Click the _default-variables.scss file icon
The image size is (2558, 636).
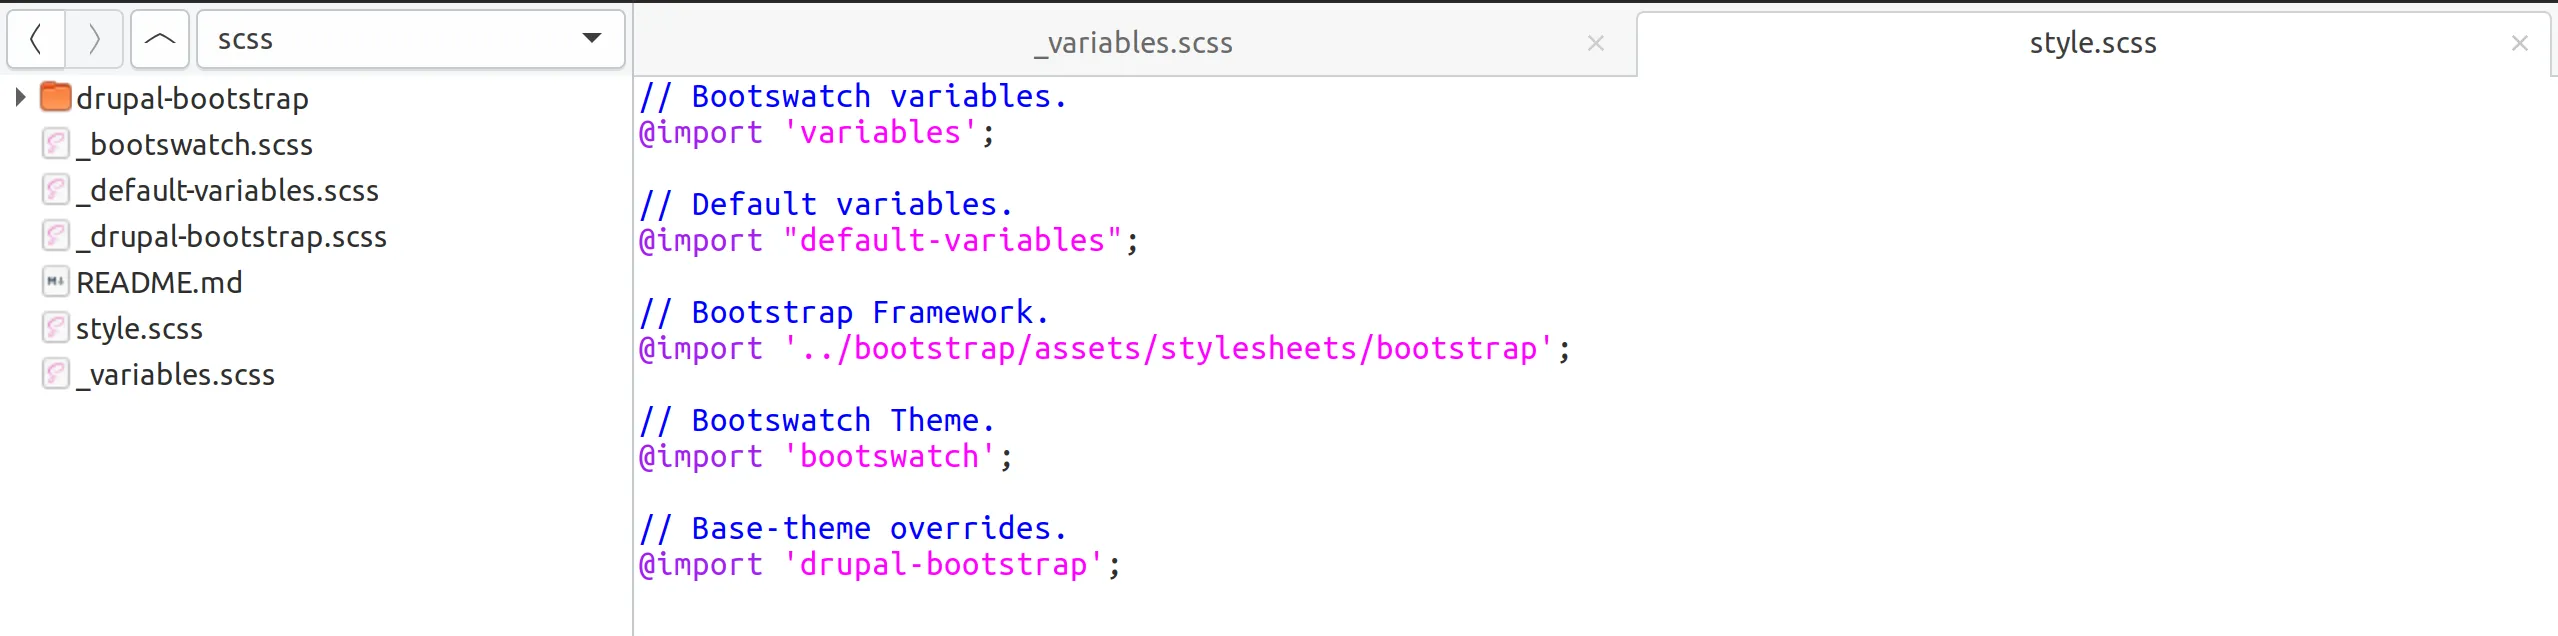pyautogui.click(x=56, y=190)
